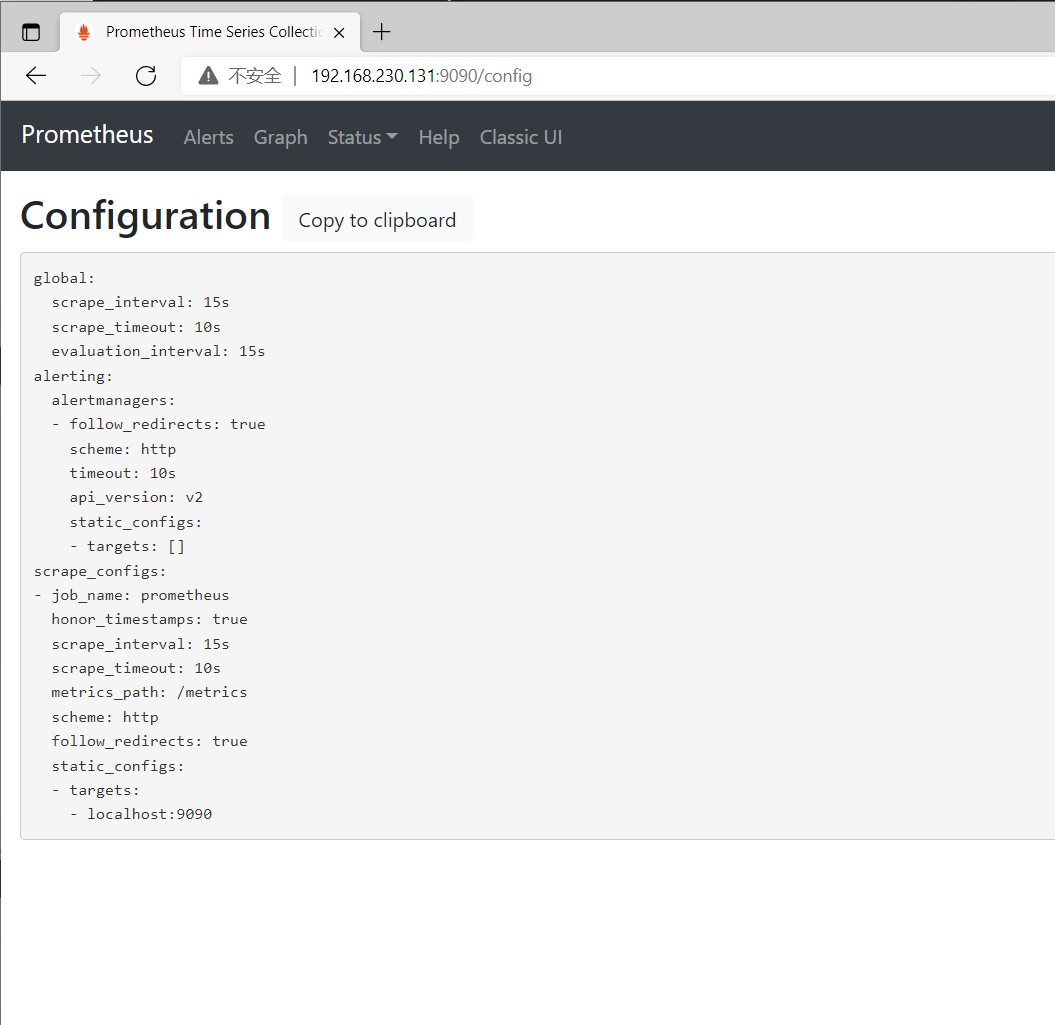Reload the current page
This screenshot has height=1025, width=1055.
tap(146, 75)
